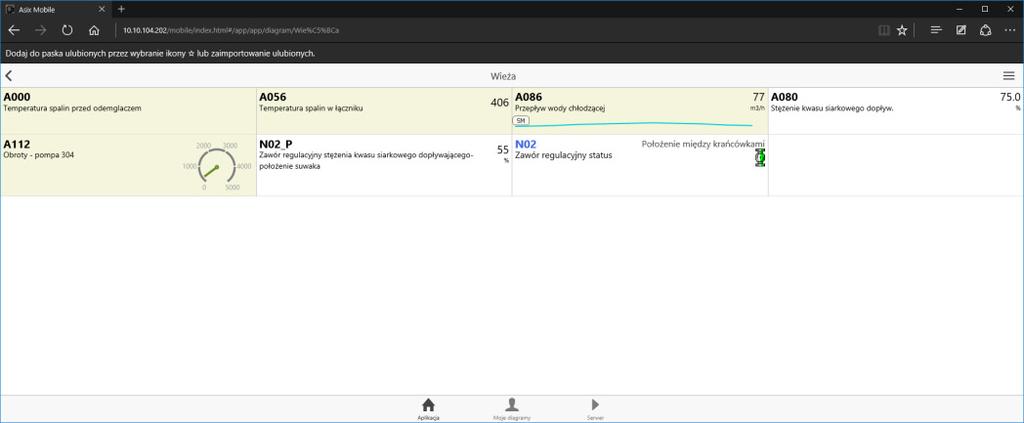Open a new browser tab
This screenshot has height=423, width=1024.
point(121,9)
